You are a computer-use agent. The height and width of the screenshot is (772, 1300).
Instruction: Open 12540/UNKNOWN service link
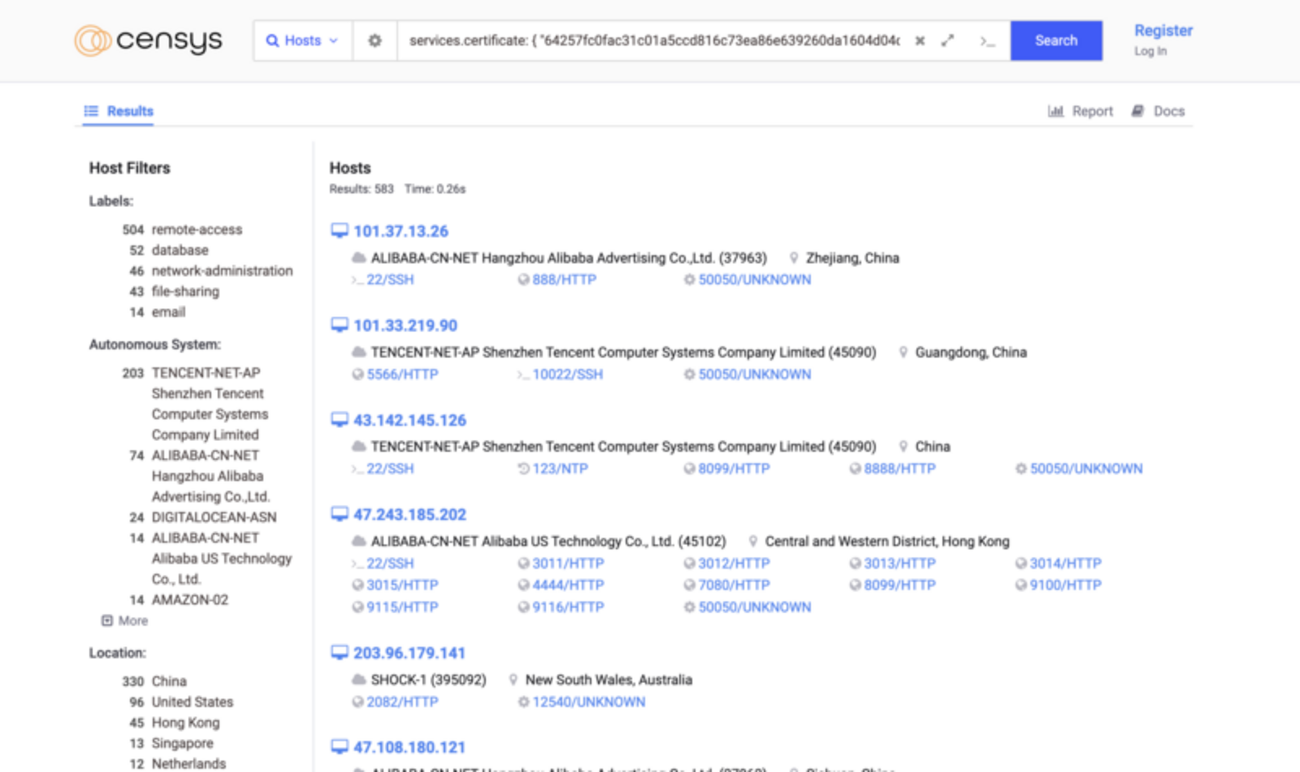(x=588, y=702)
